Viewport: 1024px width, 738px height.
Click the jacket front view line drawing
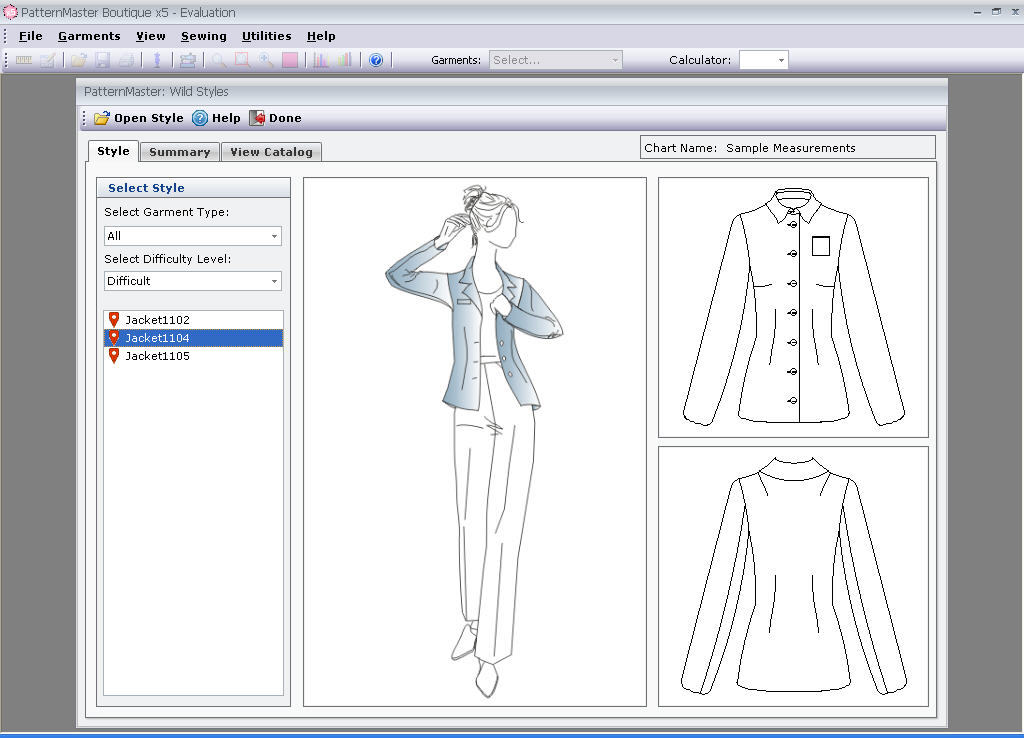coord(793,307)
